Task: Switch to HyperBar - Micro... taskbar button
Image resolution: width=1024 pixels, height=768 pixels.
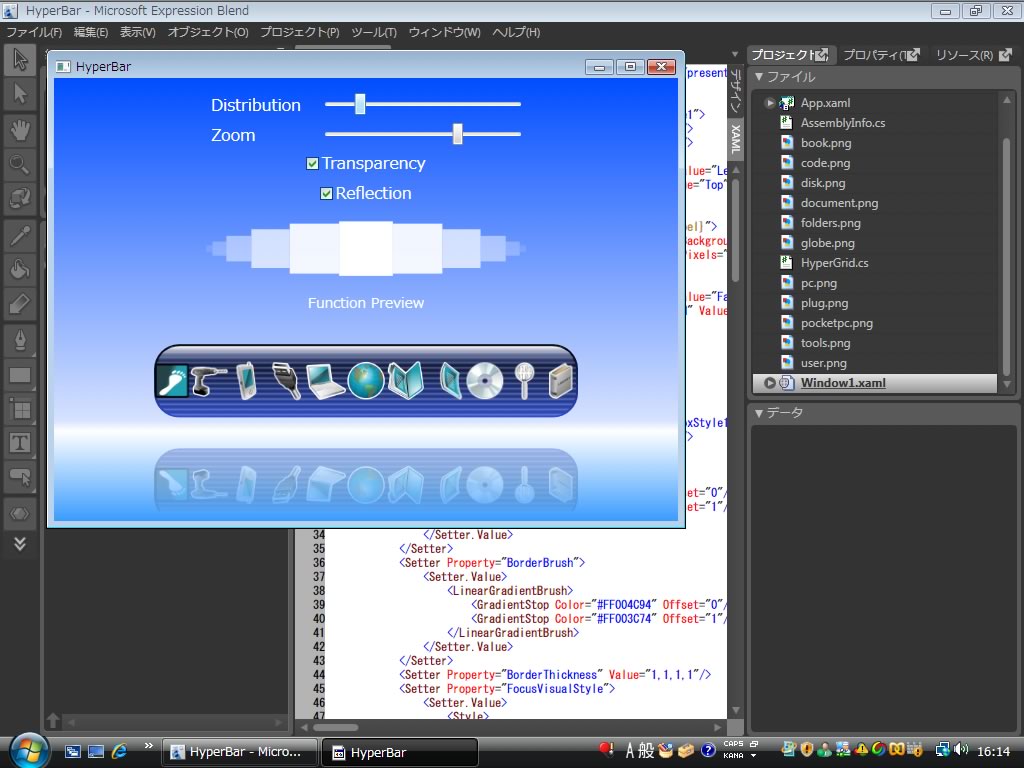Action: (239, 752)
